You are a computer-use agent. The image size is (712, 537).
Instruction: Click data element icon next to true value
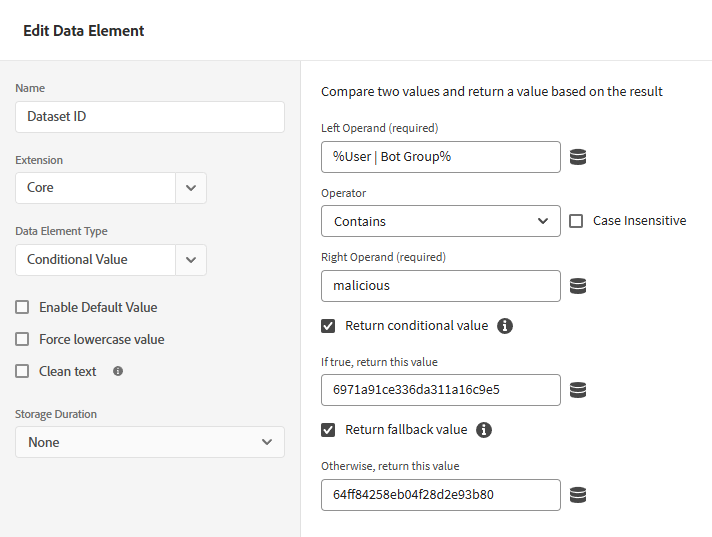pyautogui.click(x=578, y=390)
